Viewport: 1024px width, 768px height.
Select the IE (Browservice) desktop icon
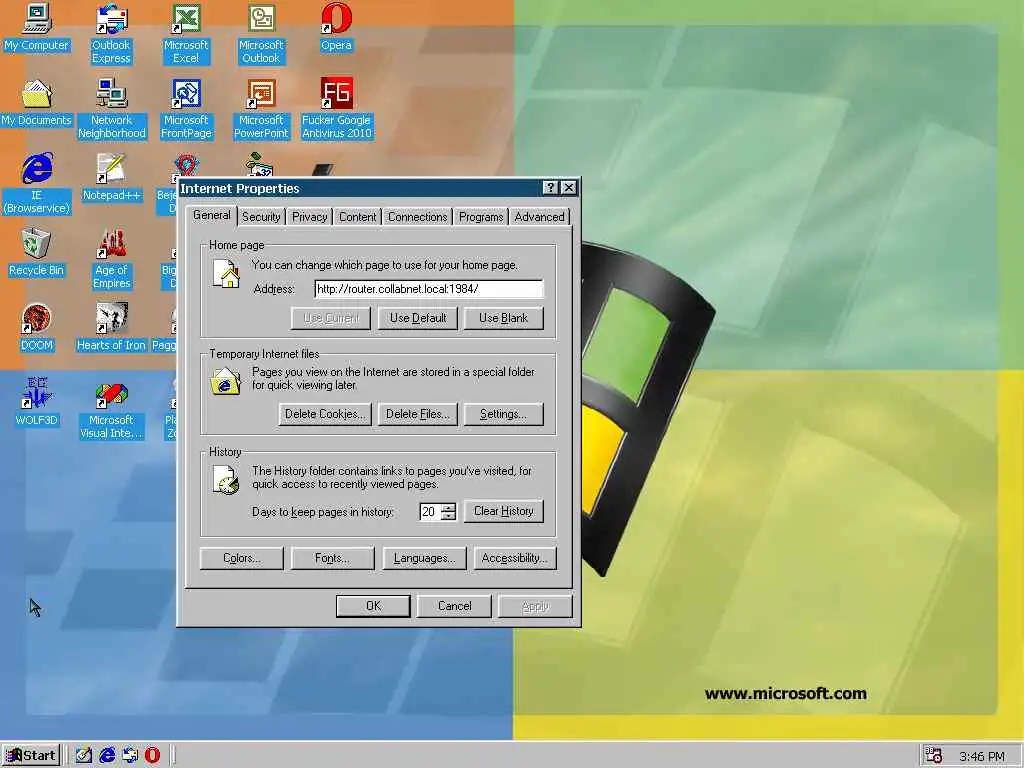[37, 184]
